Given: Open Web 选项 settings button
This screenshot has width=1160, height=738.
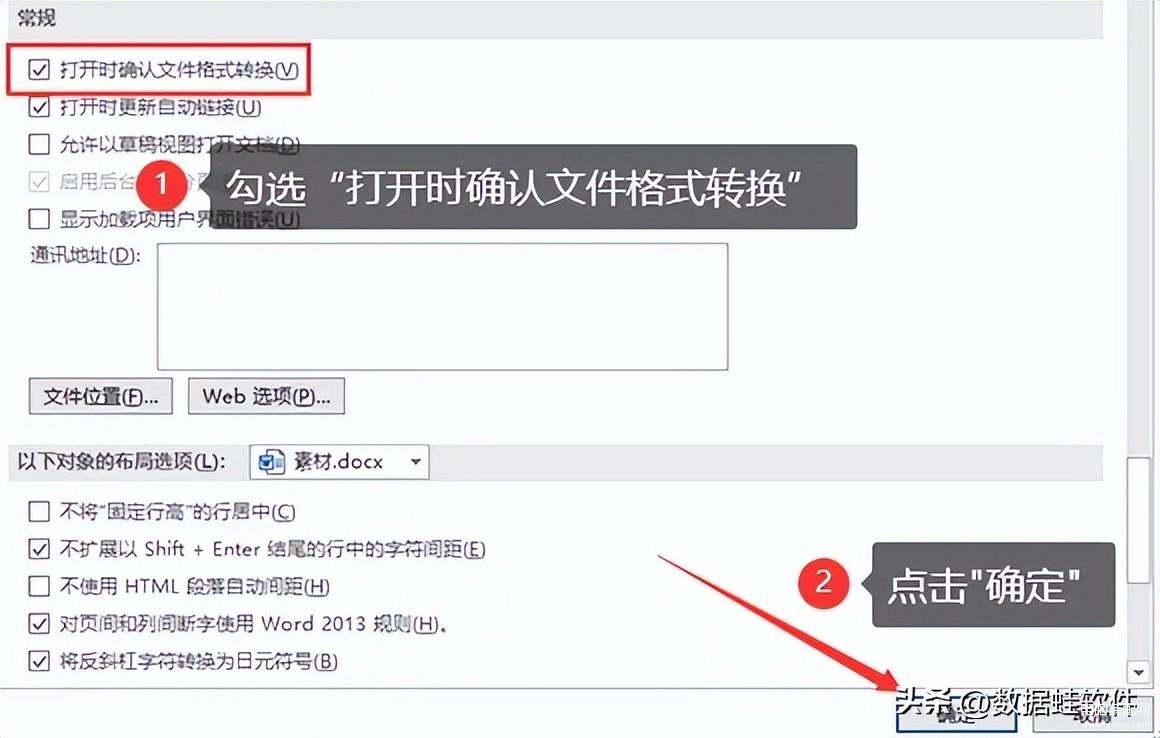Looking at the screenshot, I should click(266, 396).
